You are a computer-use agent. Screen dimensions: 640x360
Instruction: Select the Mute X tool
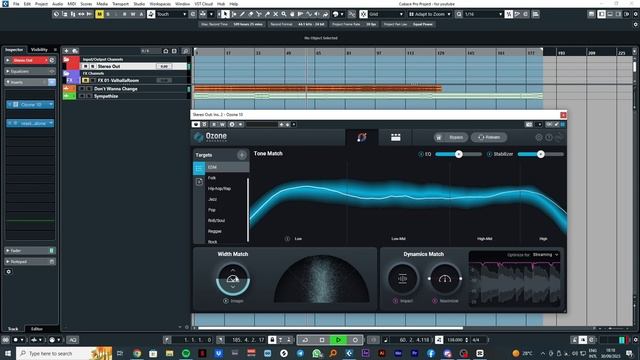point(276,14)
